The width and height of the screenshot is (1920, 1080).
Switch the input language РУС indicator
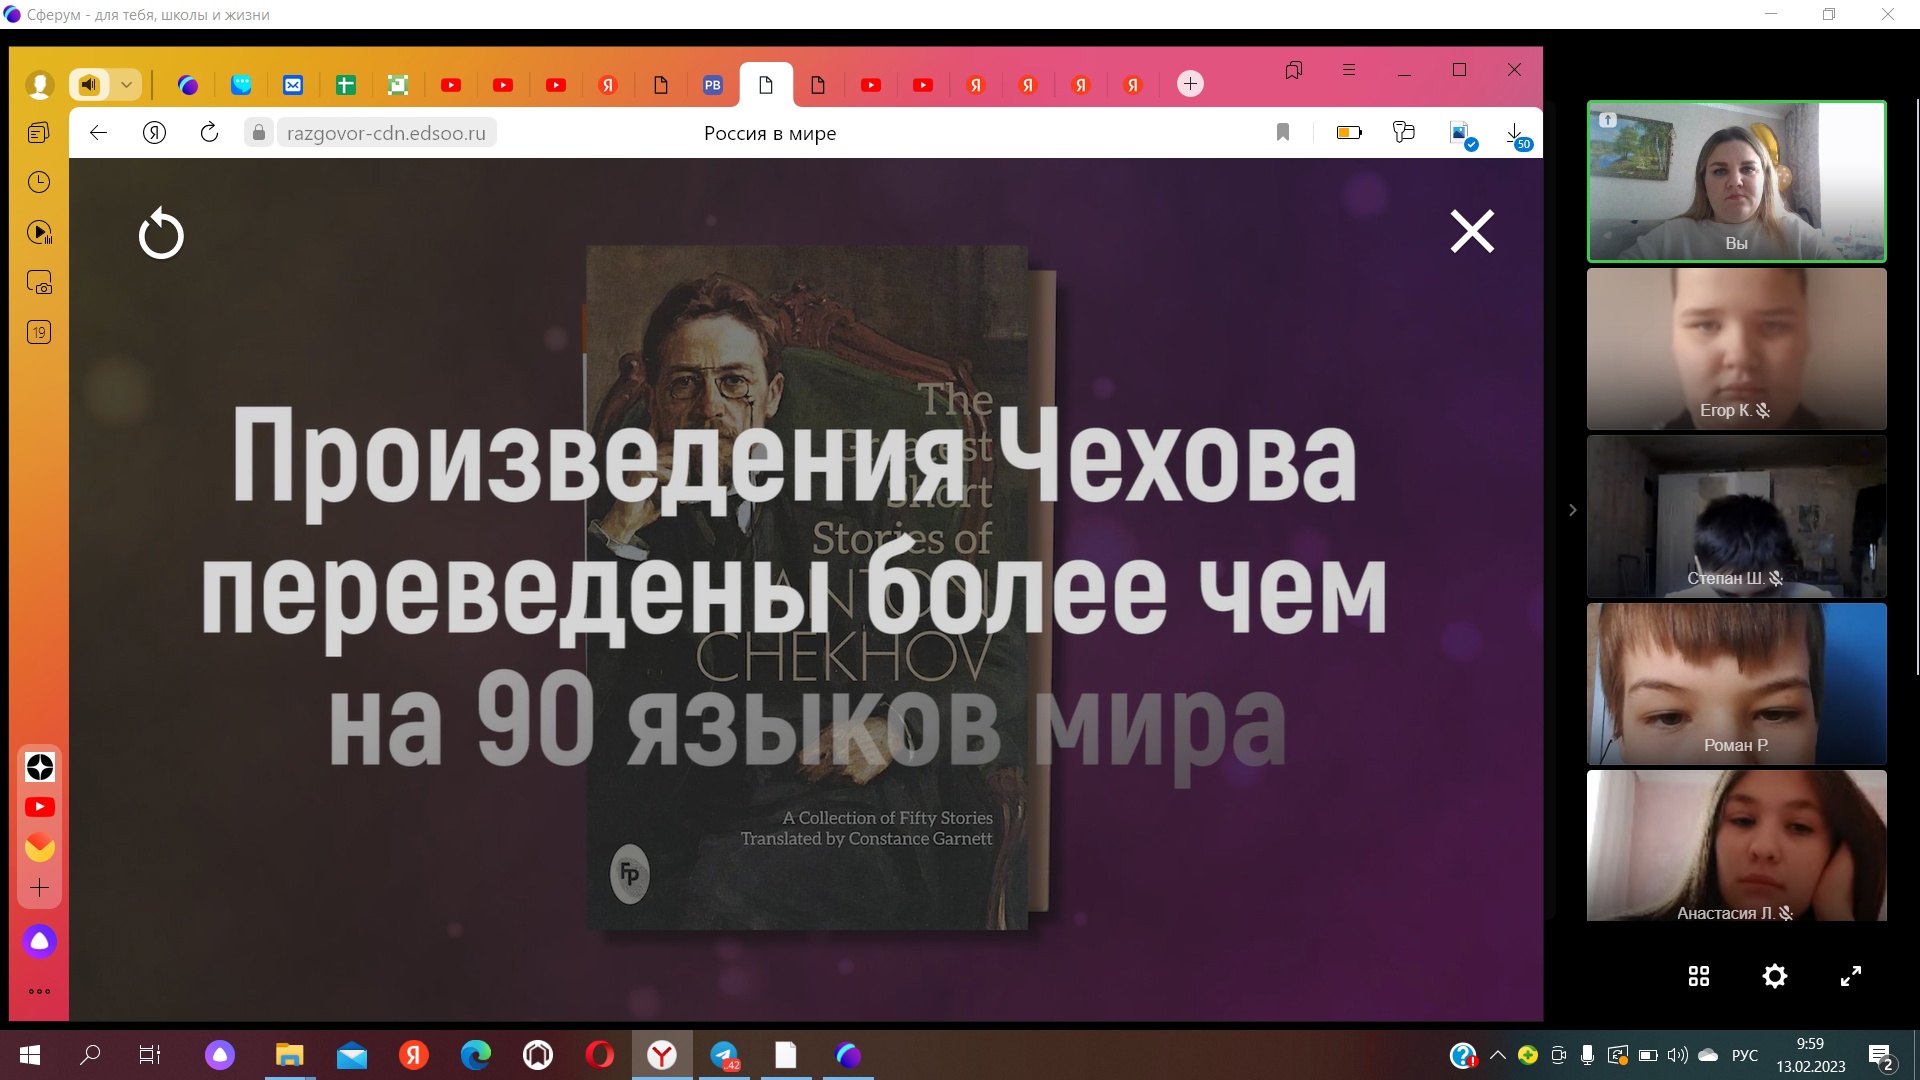pos(1745,1055)
